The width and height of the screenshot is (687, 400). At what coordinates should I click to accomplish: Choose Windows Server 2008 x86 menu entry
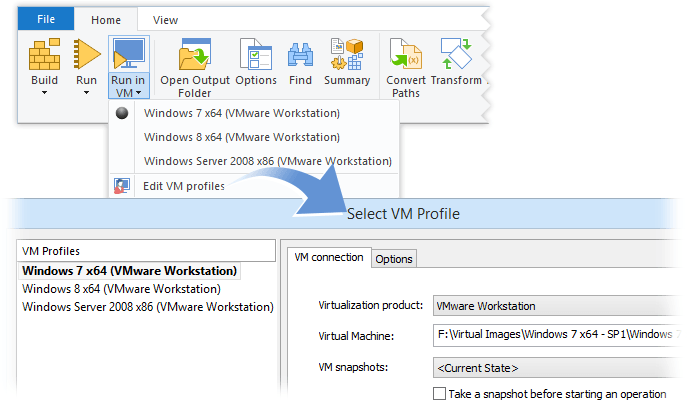click(268, 161)
